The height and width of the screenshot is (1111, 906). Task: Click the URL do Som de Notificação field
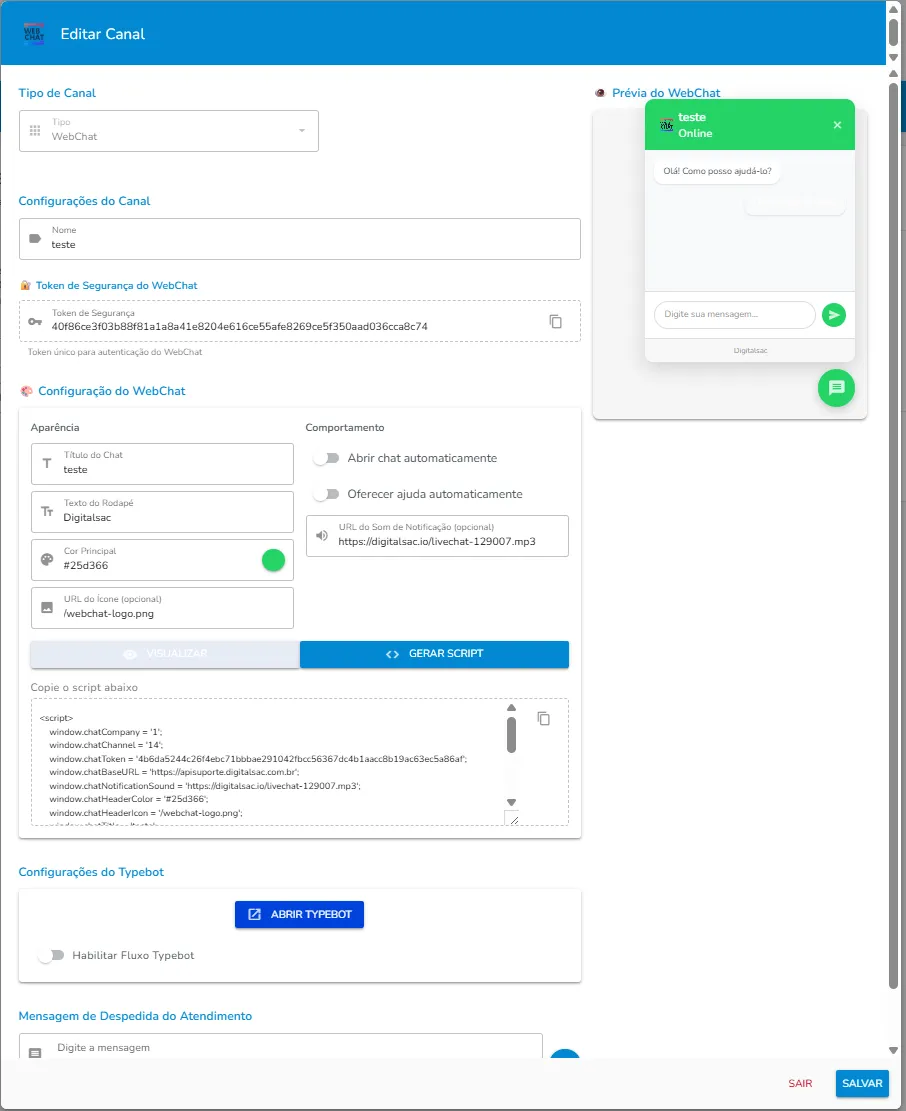click(437, 536)
